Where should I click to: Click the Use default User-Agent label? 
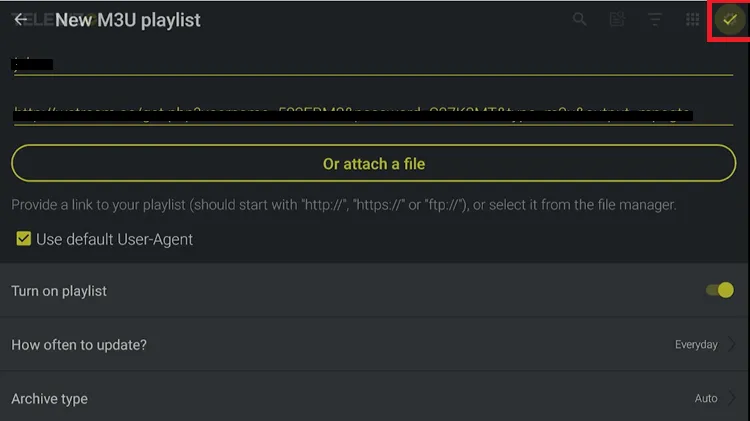(x=115, y=239)
